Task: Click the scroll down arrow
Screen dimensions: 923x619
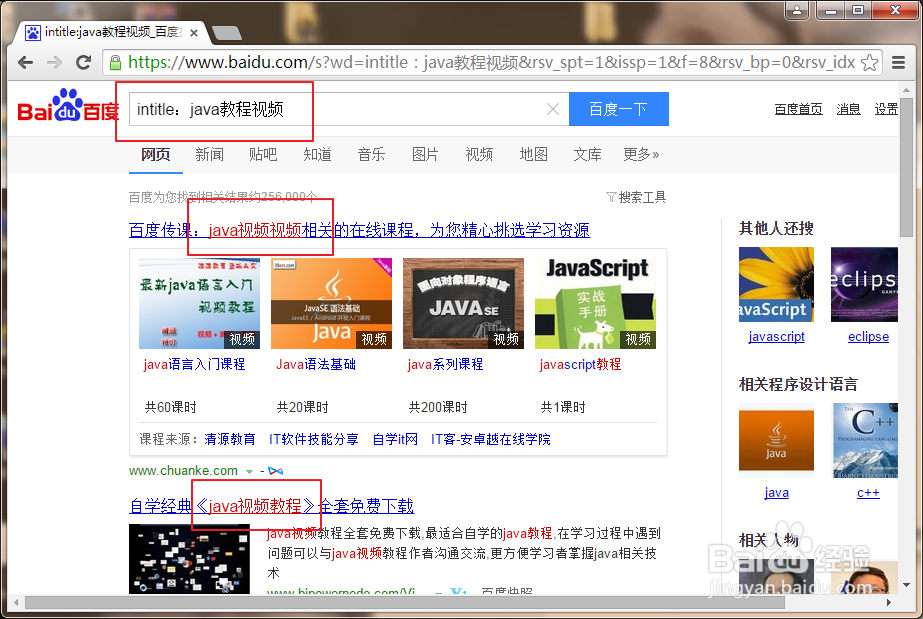Action: (907, 585)
